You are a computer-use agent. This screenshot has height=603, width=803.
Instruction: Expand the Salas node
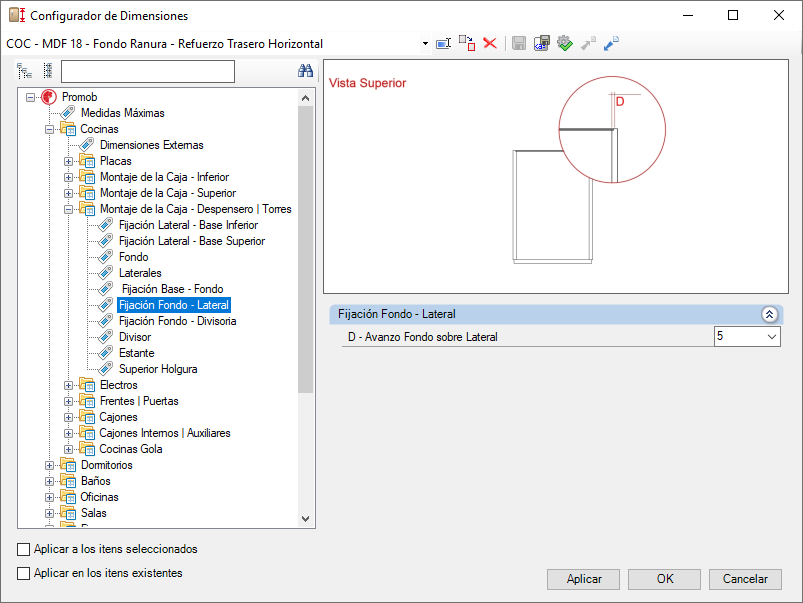49,513
